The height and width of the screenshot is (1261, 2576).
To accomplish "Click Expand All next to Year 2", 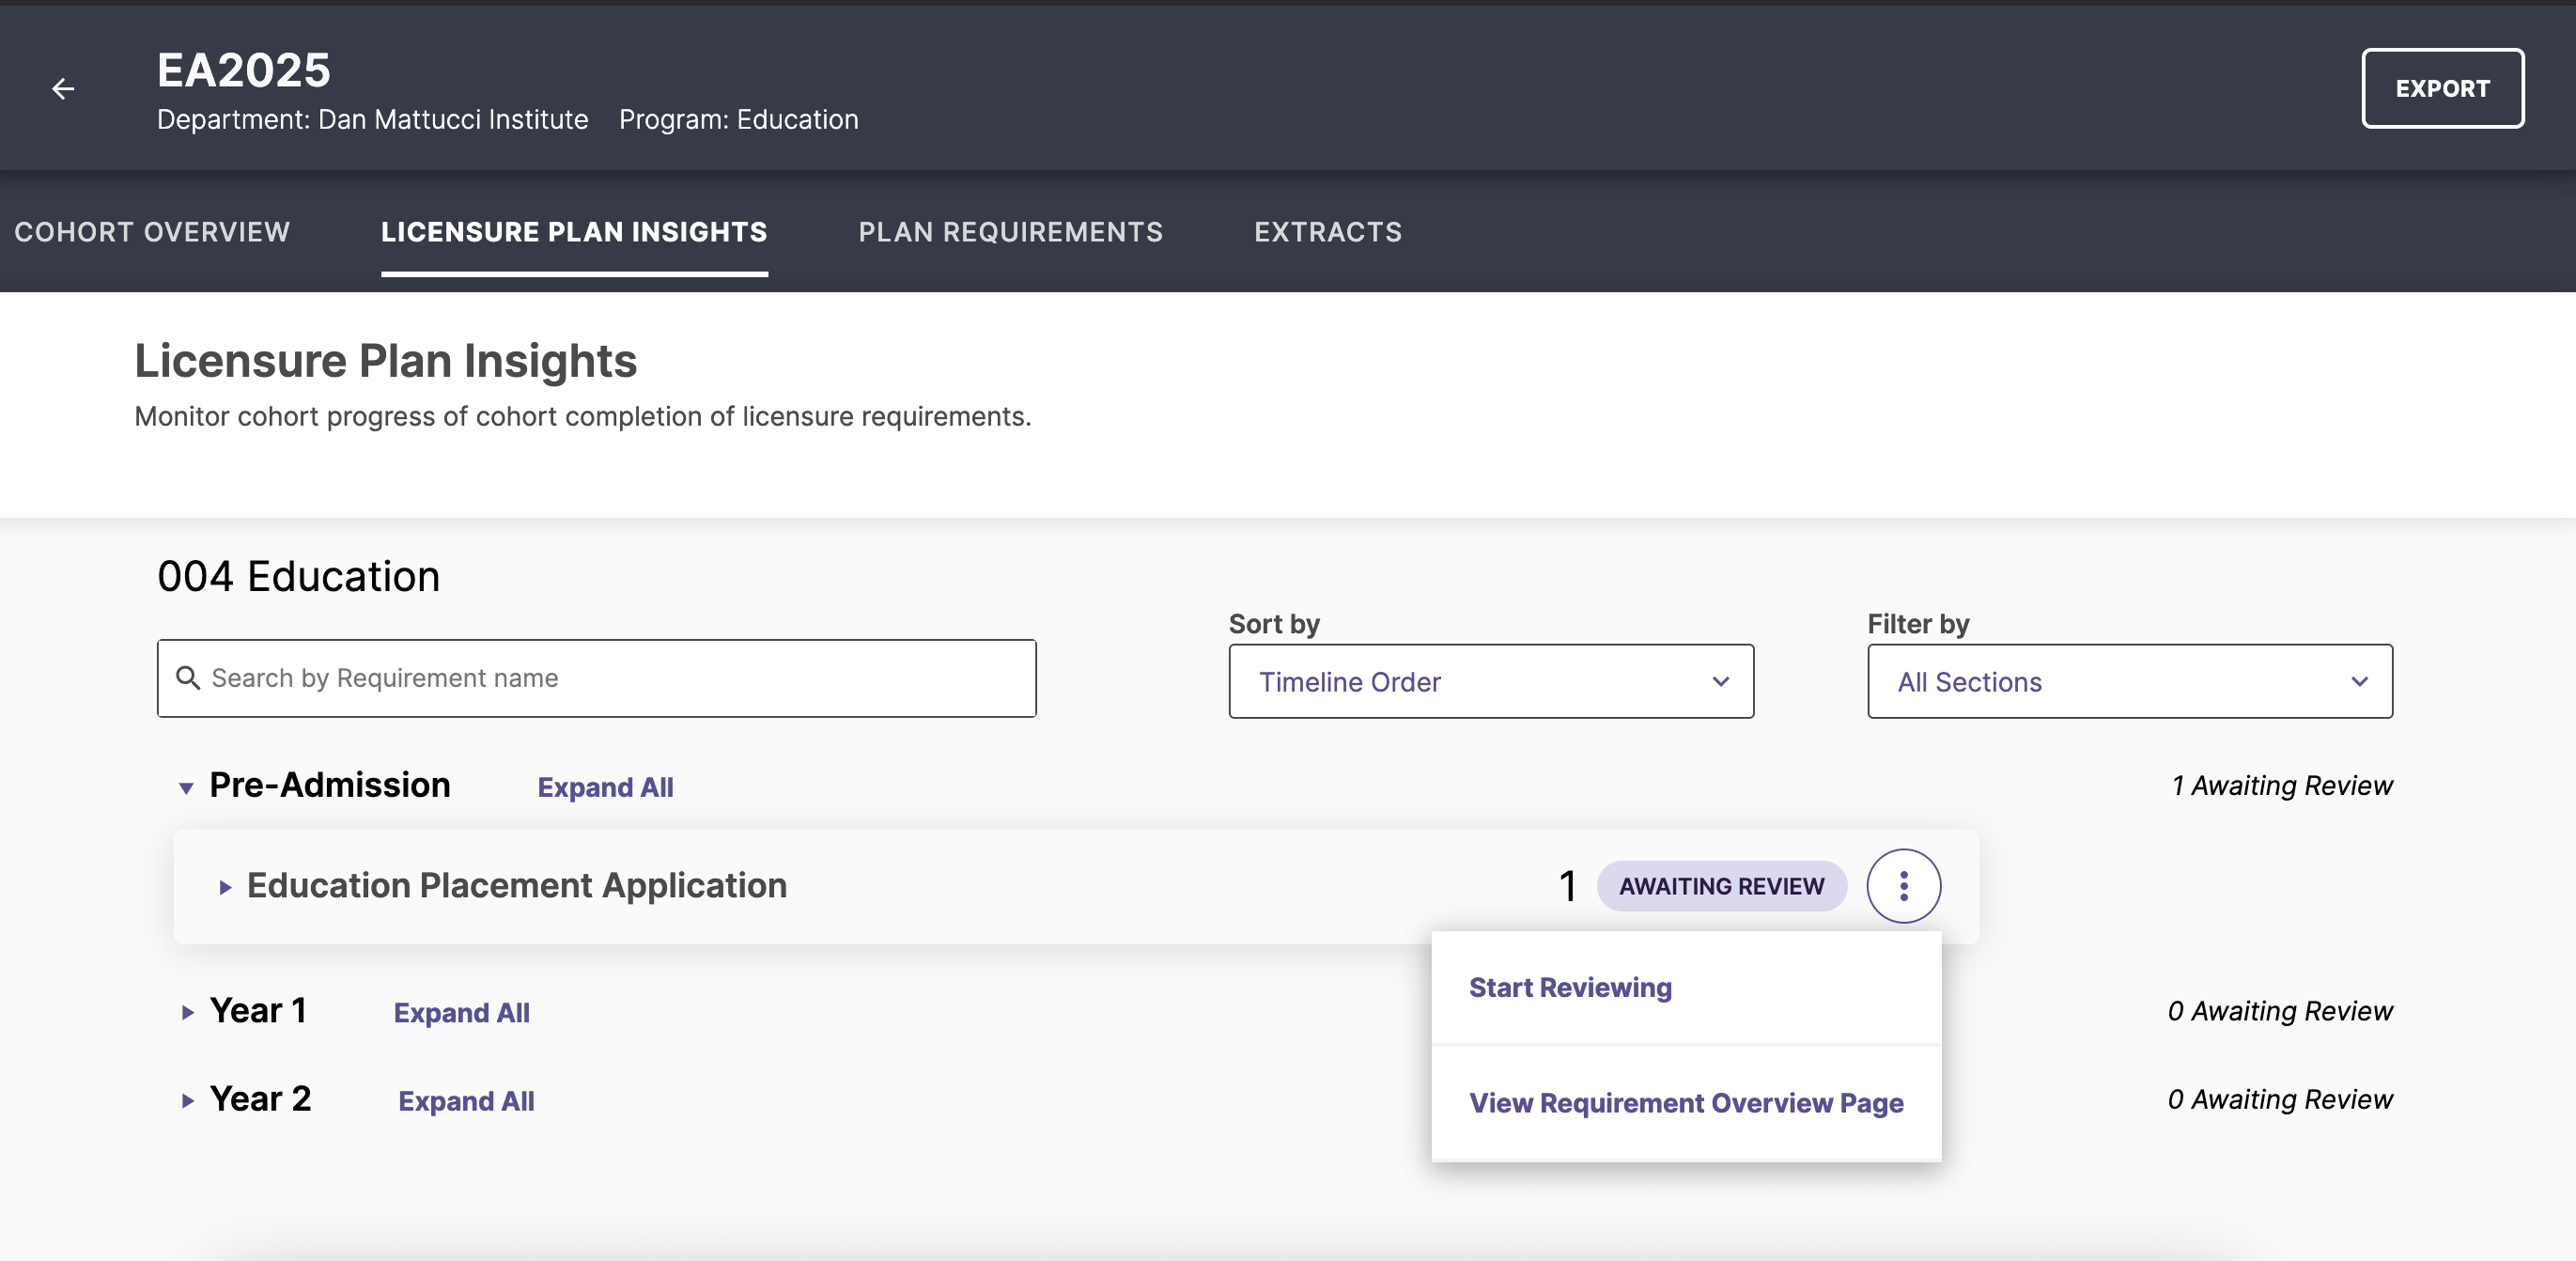I will coord(466,1100).
